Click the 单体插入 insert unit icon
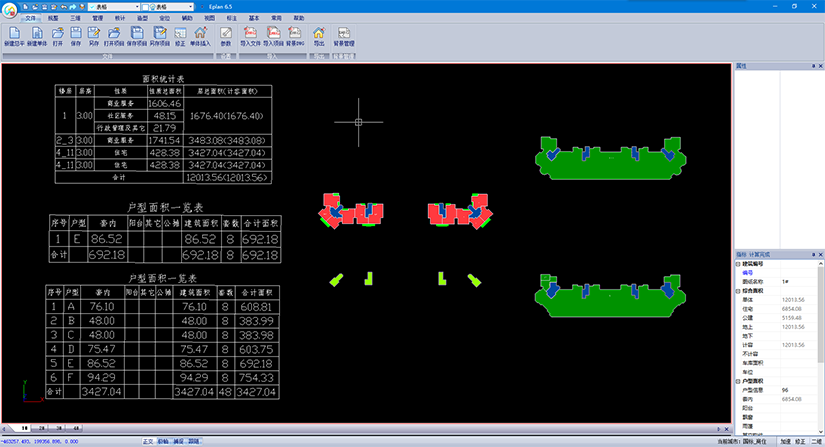 click(202, 37)
